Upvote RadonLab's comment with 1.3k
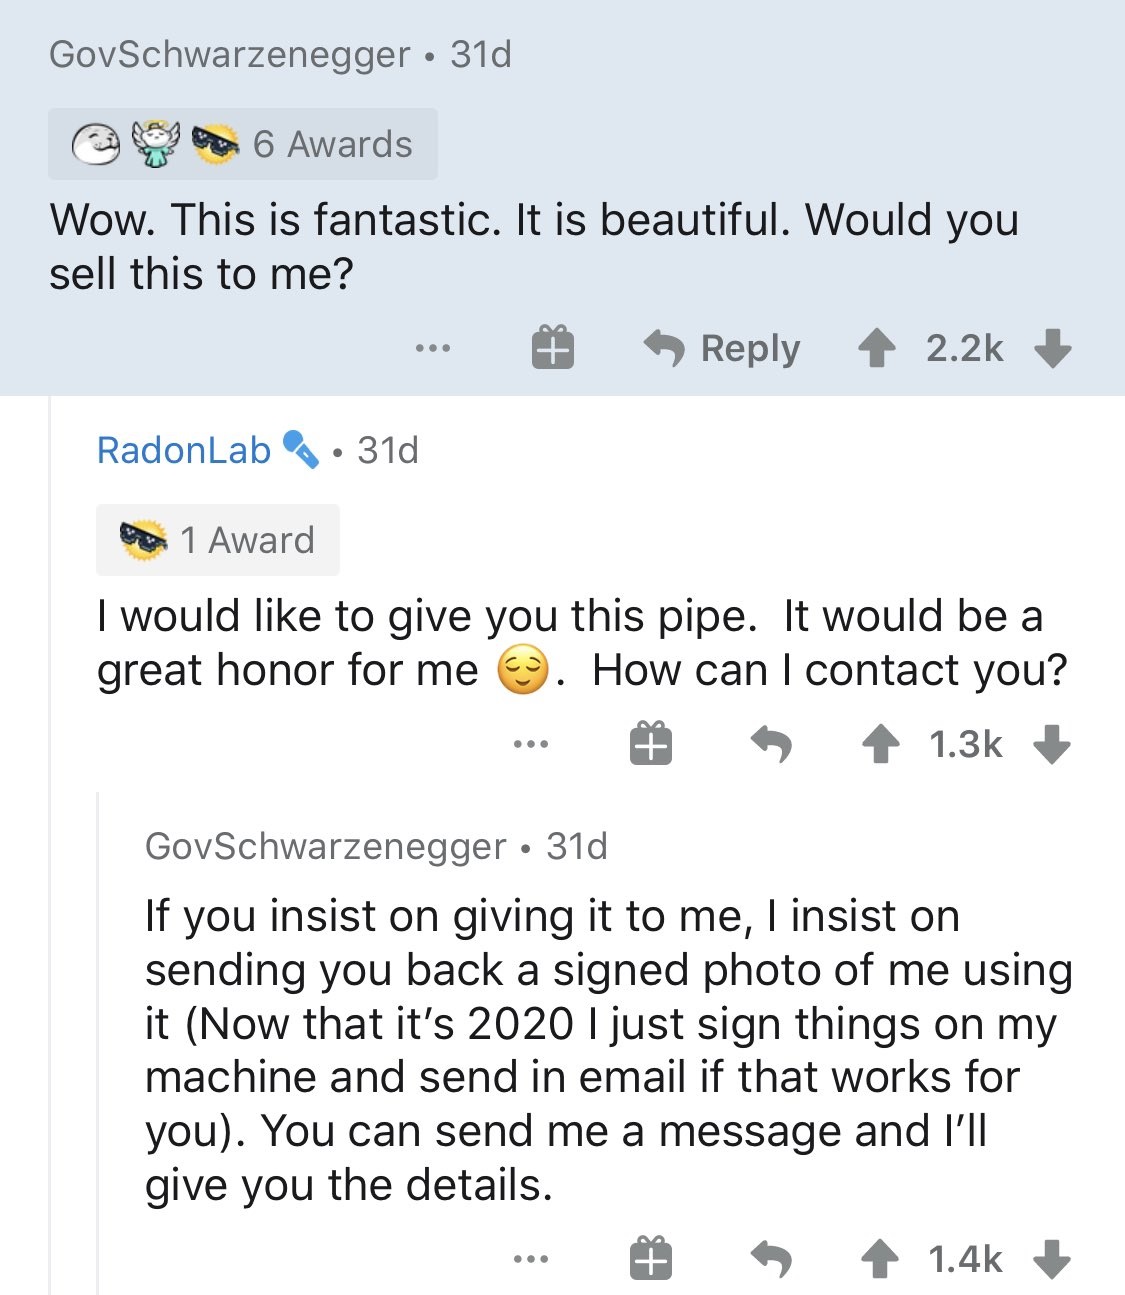Image resolution: width=1125 pixels, height=1295 pixels. (880, 744)
